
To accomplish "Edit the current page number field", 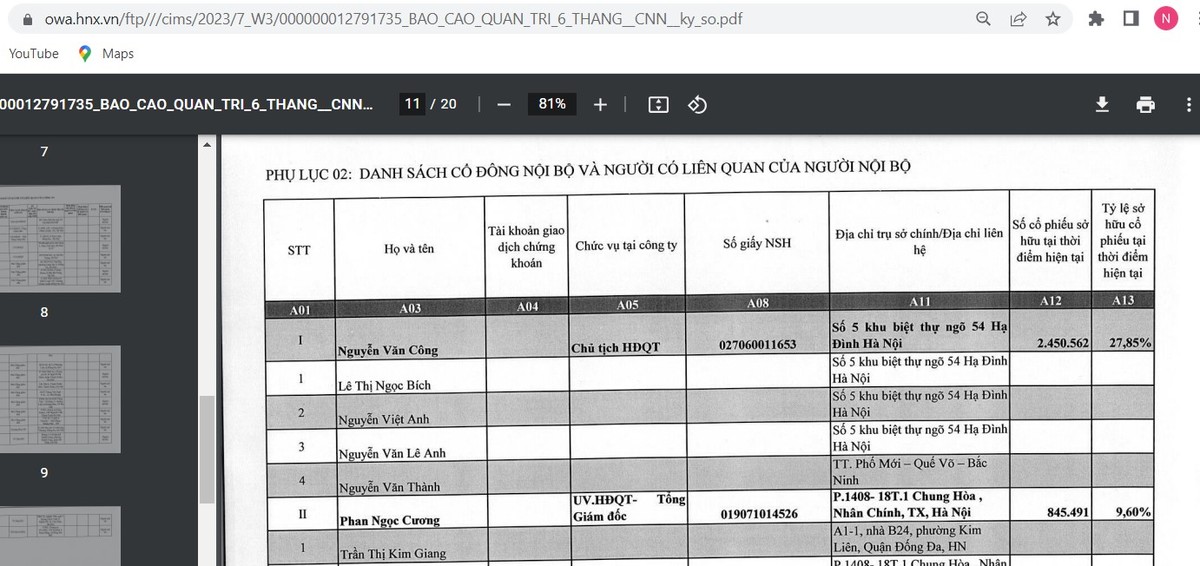I will pyautogui.click(x=411, y=104).
